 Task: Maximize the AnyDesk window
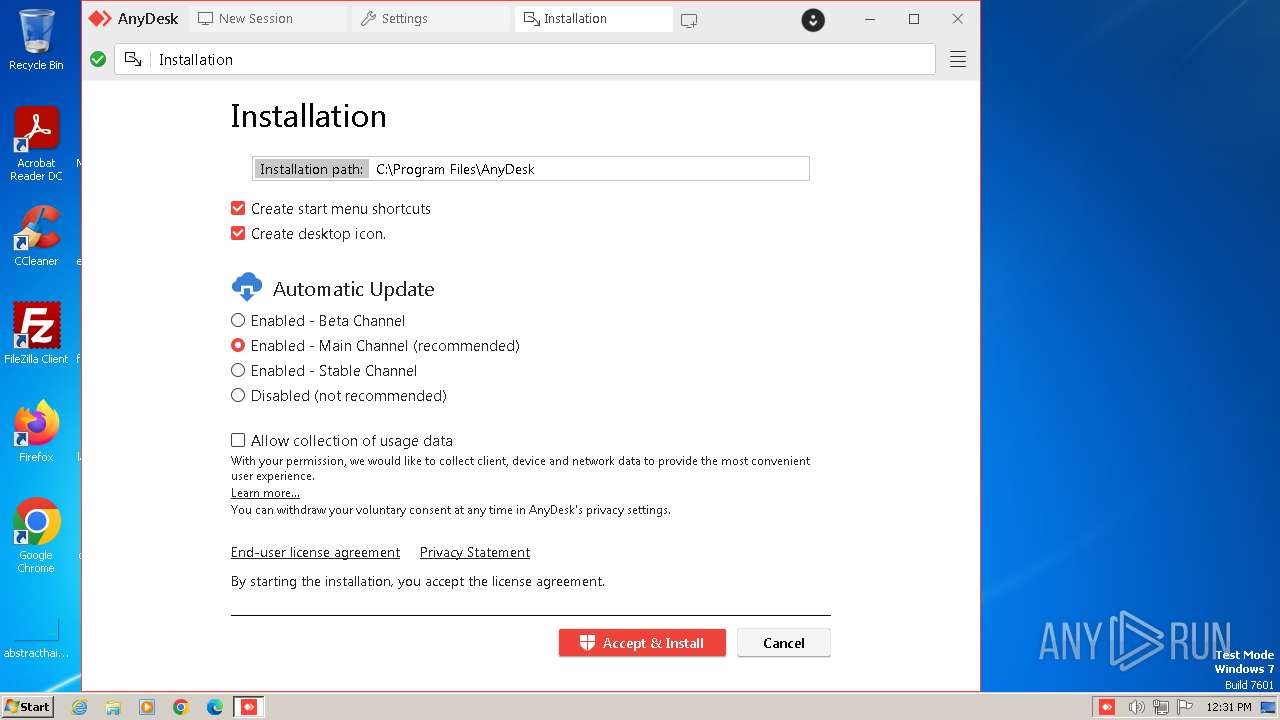click(x=914, y=19)
